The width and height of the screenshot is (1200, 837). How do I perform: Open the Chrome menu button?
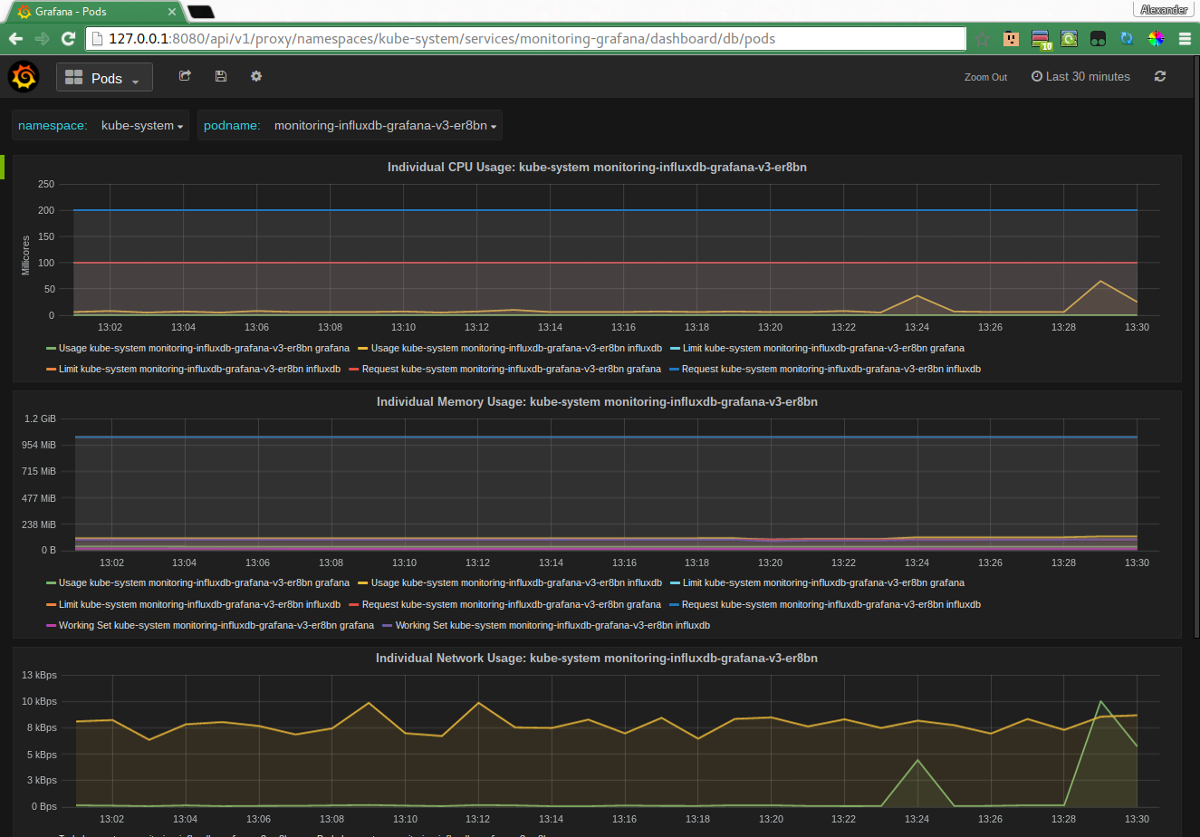[1186, 38]
